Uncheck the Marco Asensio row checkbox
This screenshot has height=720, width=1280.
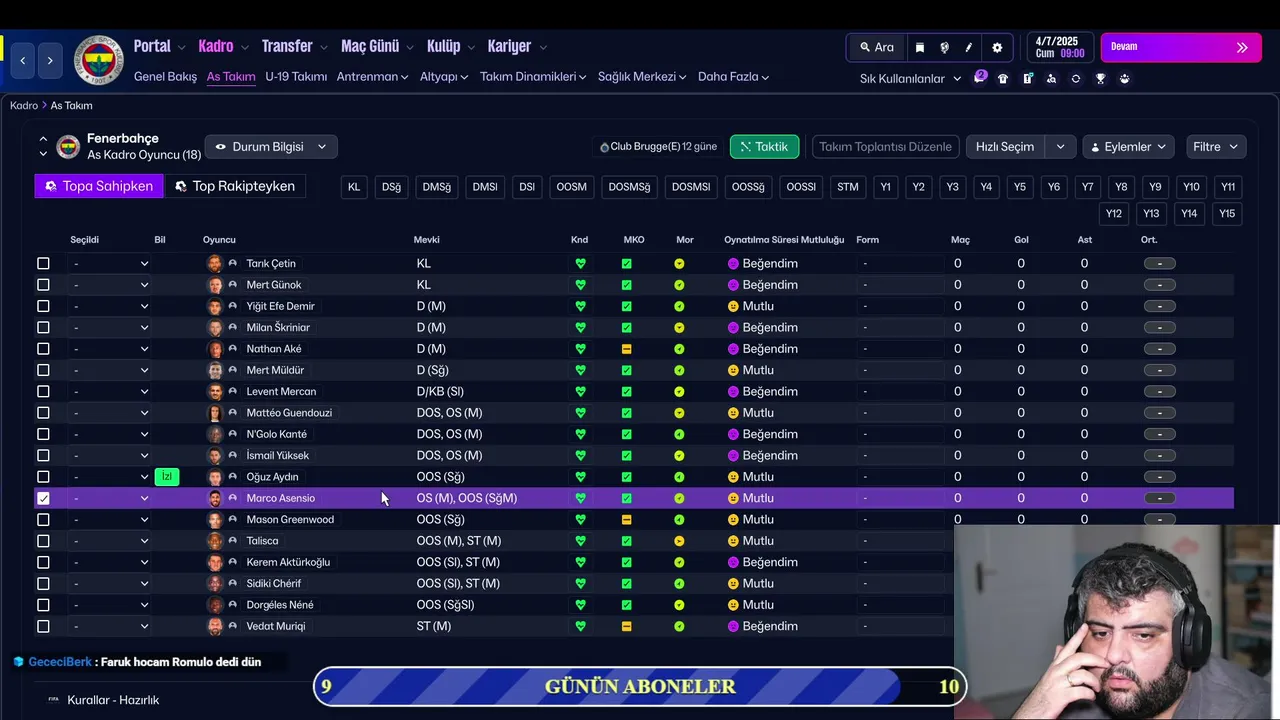click(43, 498)
